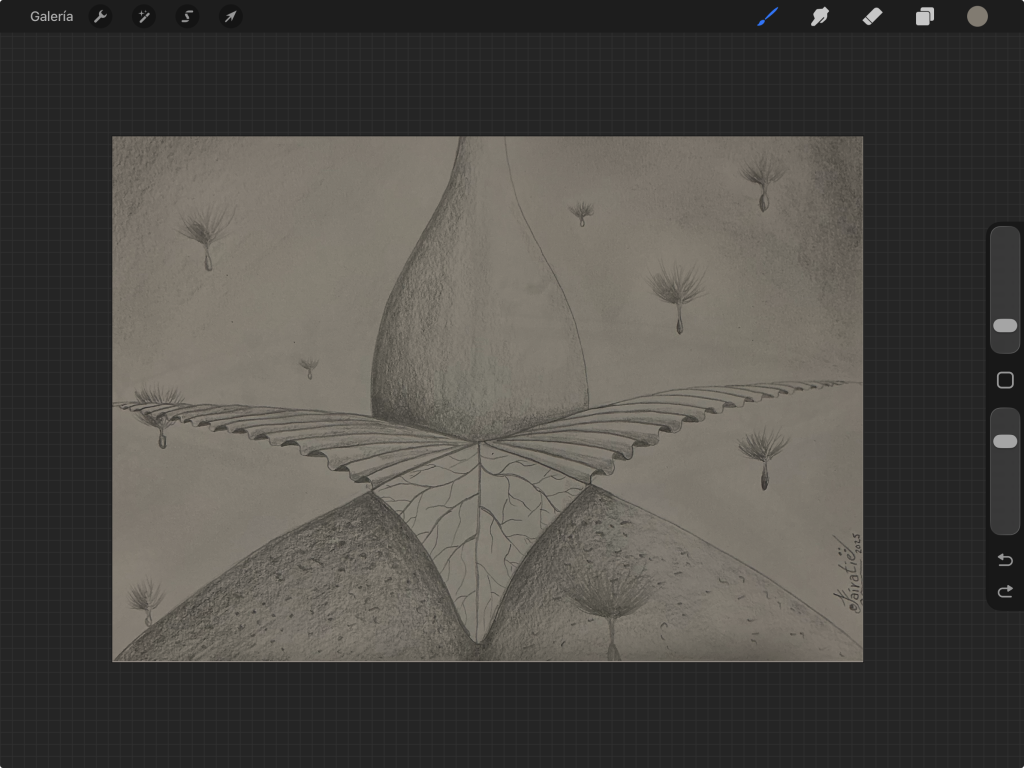
Task: Return to the Galería view
Action: (x=51, y=16)
